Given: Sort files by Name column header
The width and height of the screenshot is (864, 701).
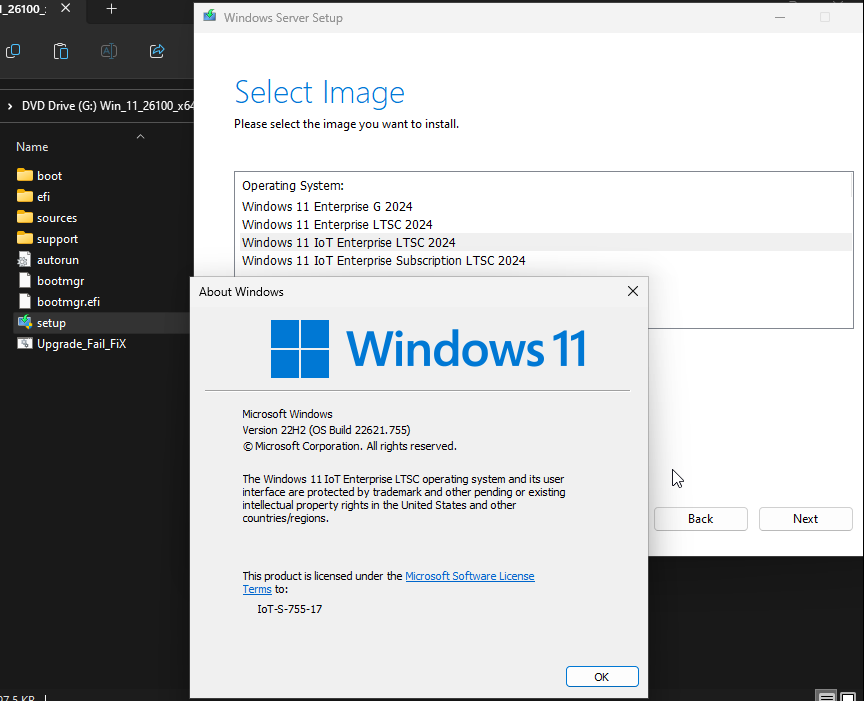Looking at the screenshot, I should pyautogui.click(x=32, y=147).
